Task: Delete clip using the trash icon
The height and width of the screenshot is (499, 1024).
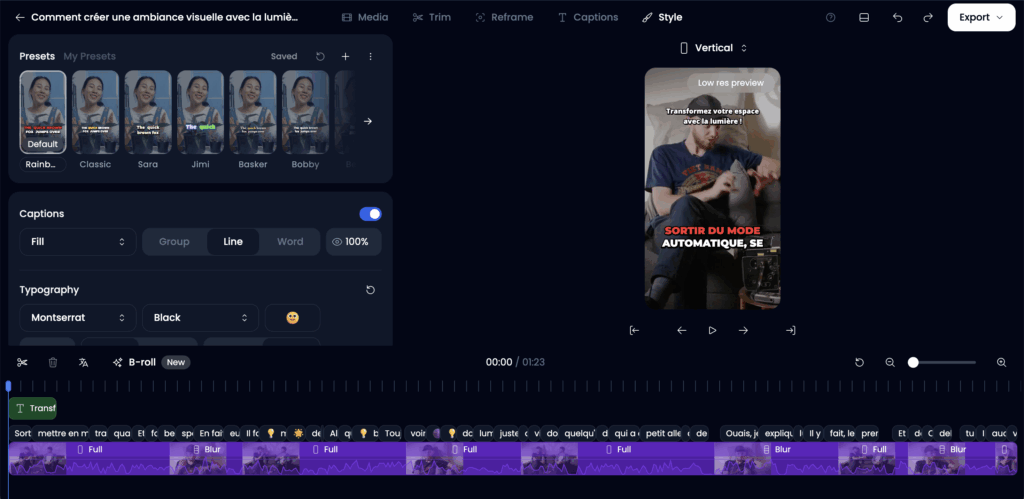Action: [53, 362]
